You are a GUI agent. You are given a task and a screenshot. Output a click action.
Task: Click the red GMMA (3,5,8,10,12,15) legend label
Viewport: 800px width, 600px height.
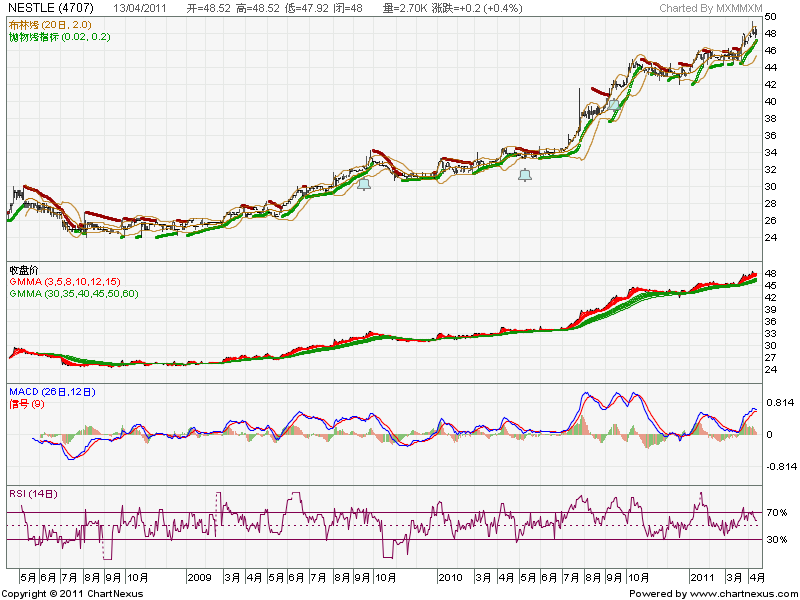[65, 282]
